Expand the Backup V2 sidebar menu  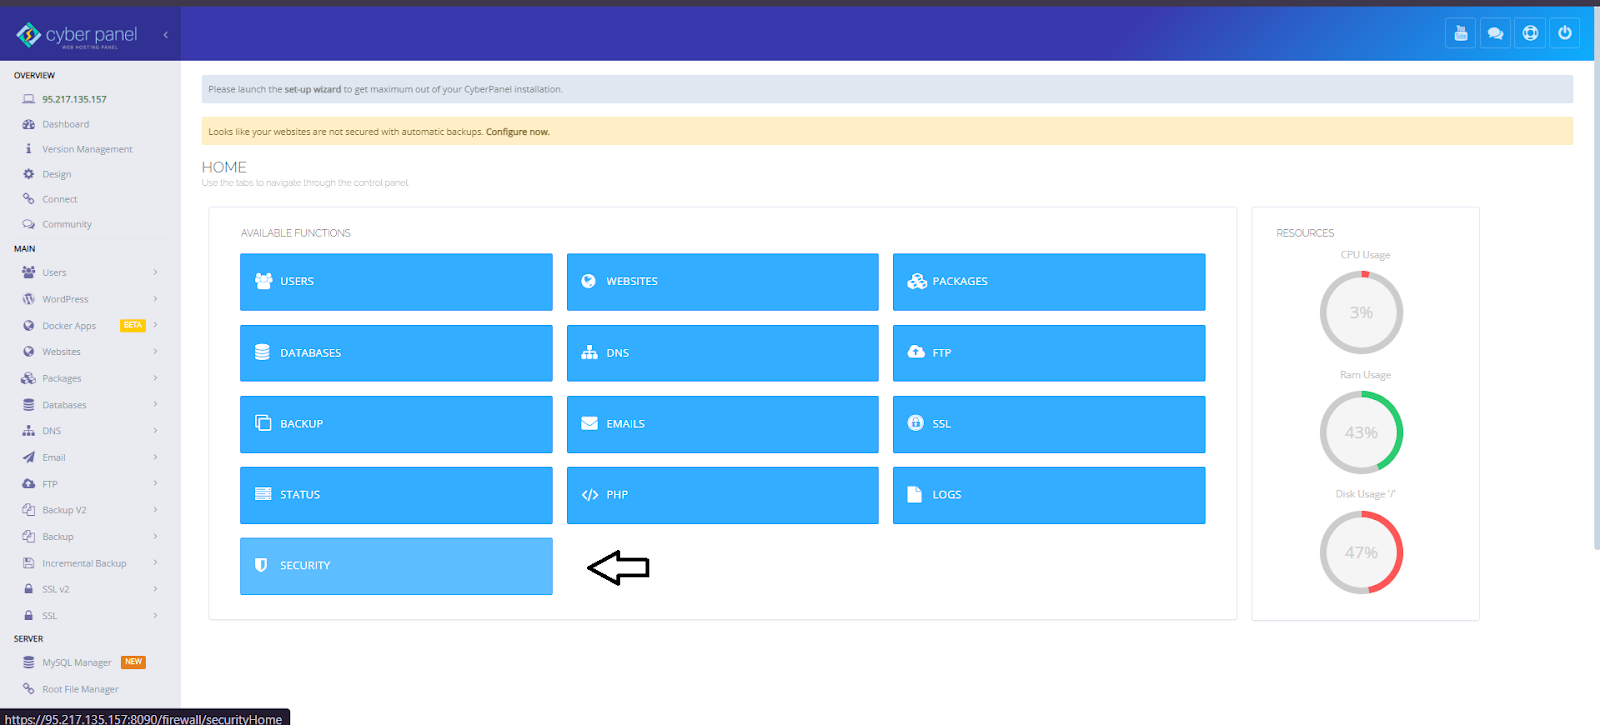pyautogui.click(x=90, y=510)
